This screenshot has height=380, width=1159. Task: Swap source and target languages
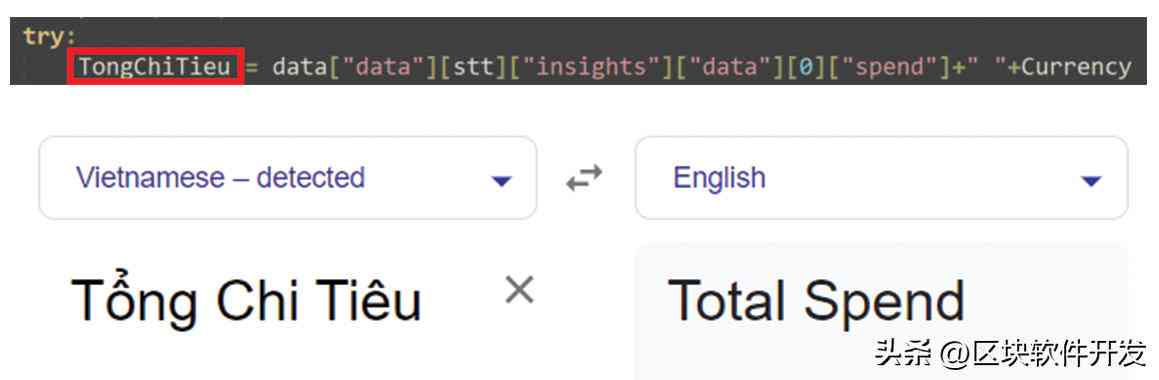click(x=585, y=178)
